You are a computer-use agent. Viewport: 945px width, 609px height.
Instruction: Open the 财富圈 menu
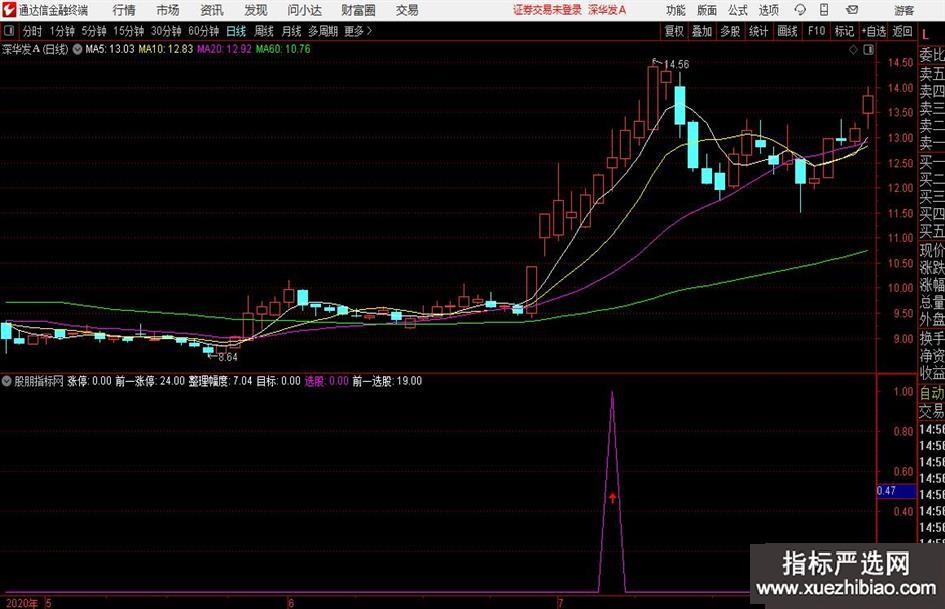(x=358, y=10)
